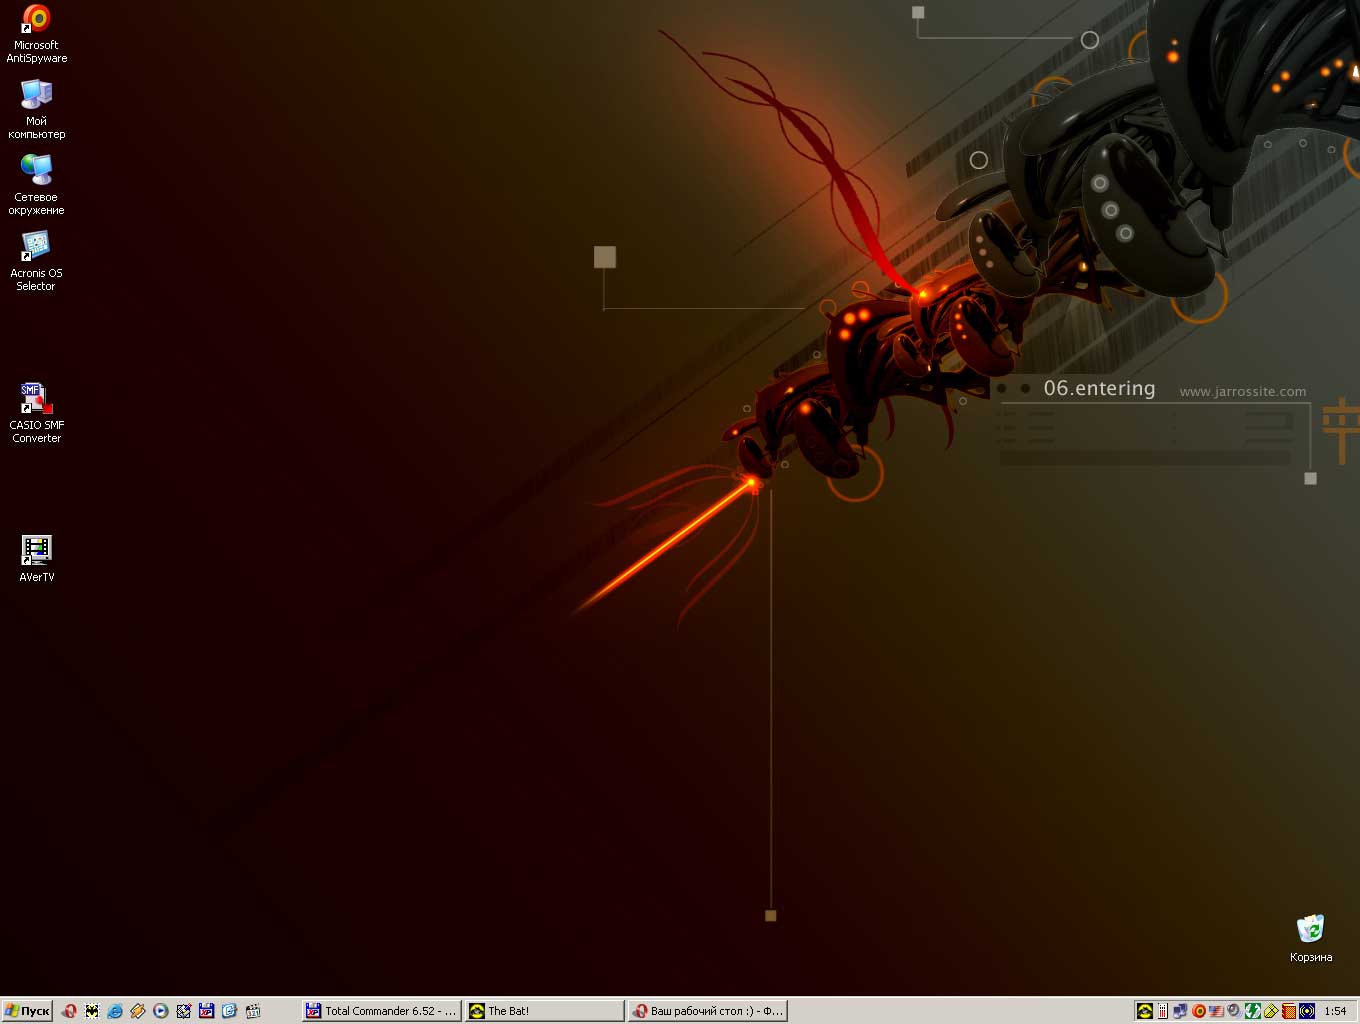Select the Сетевое окружение desktop icon
Viewport: 1360px width, 1024px height.
tap(36, 185)
